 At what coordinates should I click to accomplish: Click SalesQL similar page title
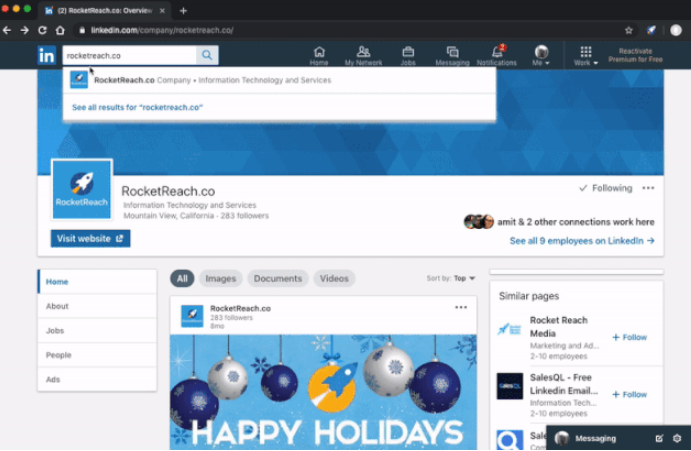click(564, 384)
